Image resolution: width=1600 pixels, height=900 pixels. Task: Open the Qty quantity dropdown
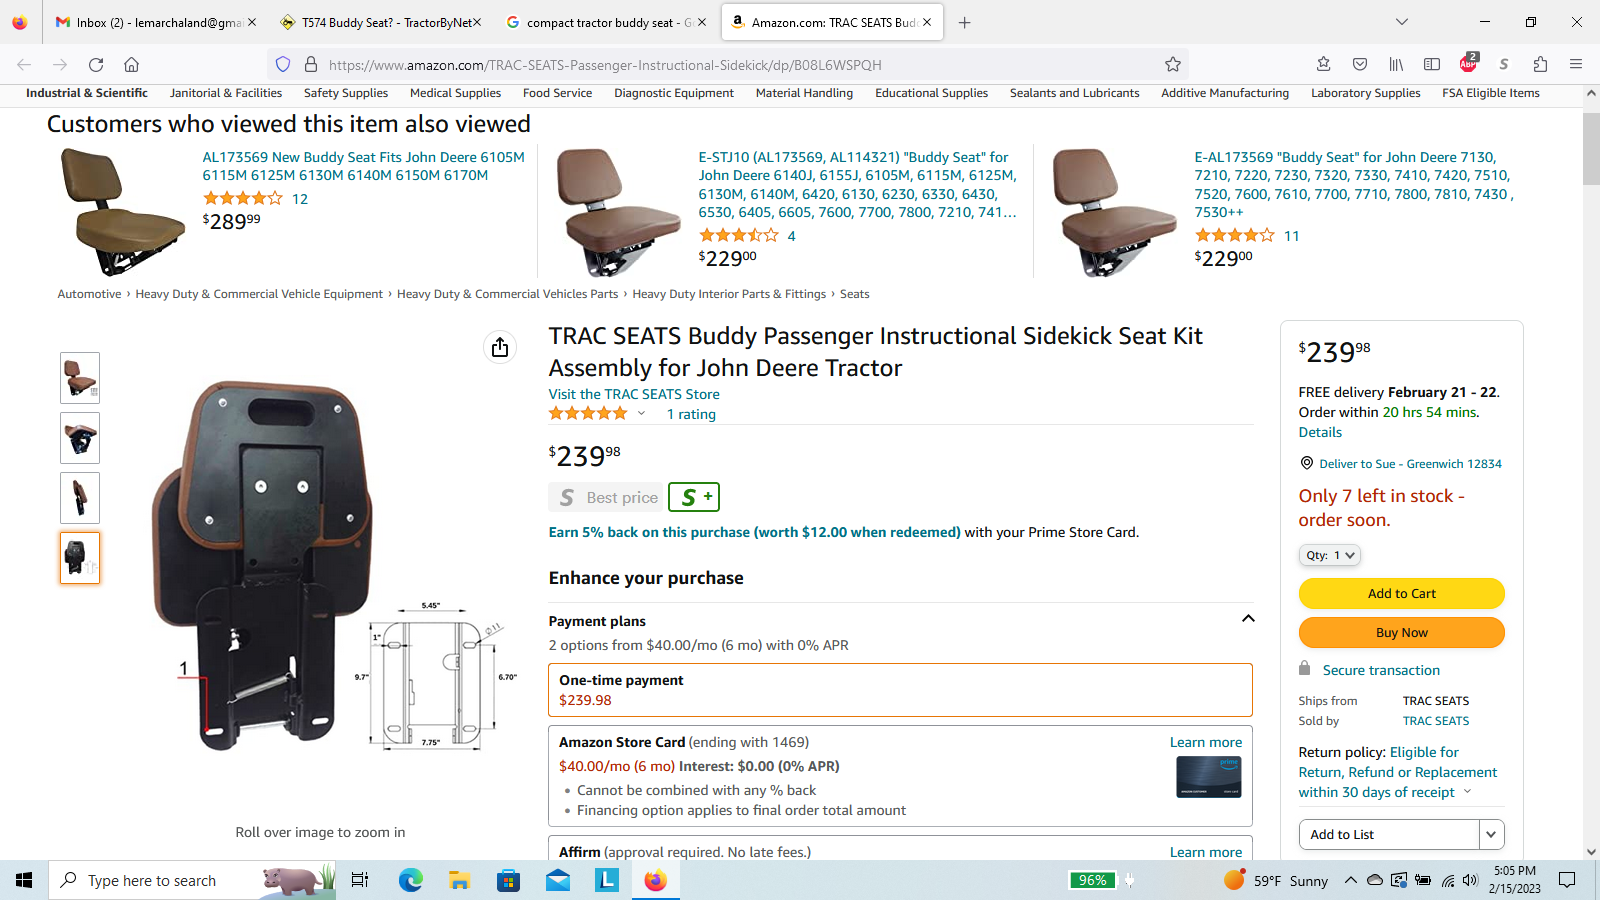coord(1329,555)
